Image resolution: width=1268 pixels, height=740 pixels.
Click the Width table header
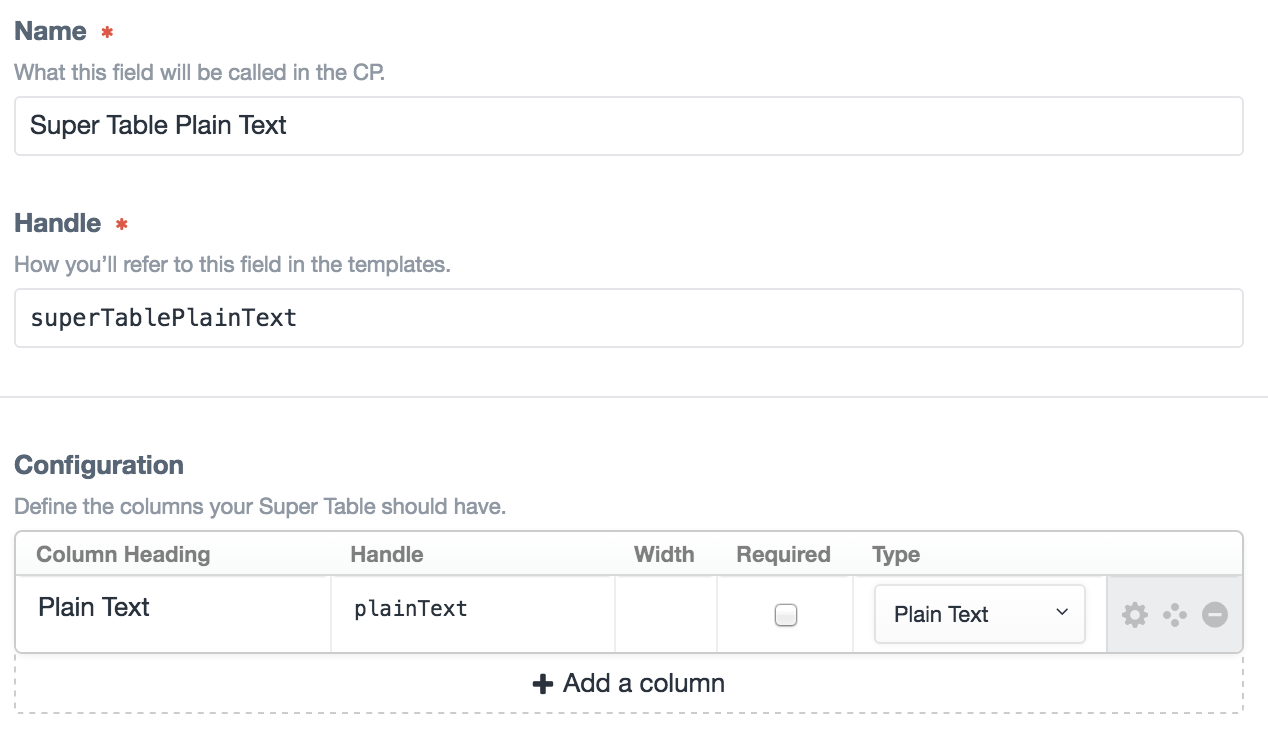pyautogui.click(x=664, y=554)
